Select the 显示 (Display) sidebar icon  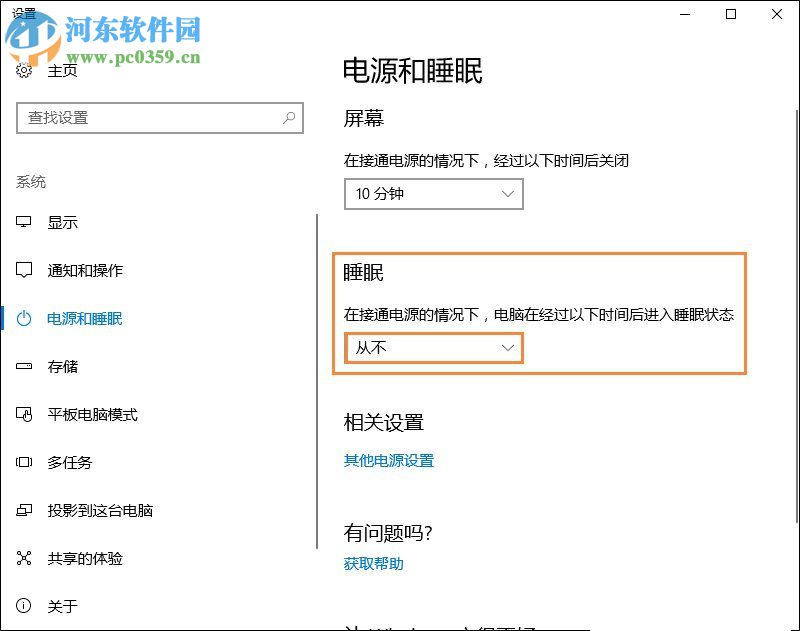pyautogui.click(x=21, y=223)
